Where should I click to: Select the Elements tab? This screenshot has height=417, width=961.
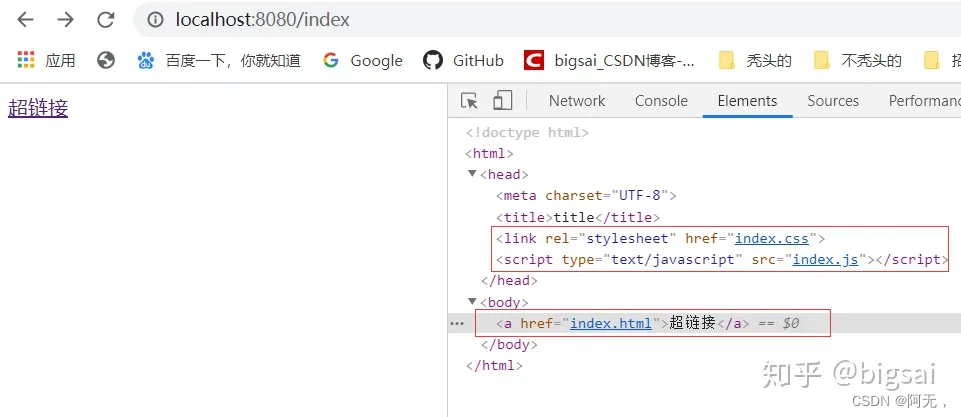click(747, 101)
